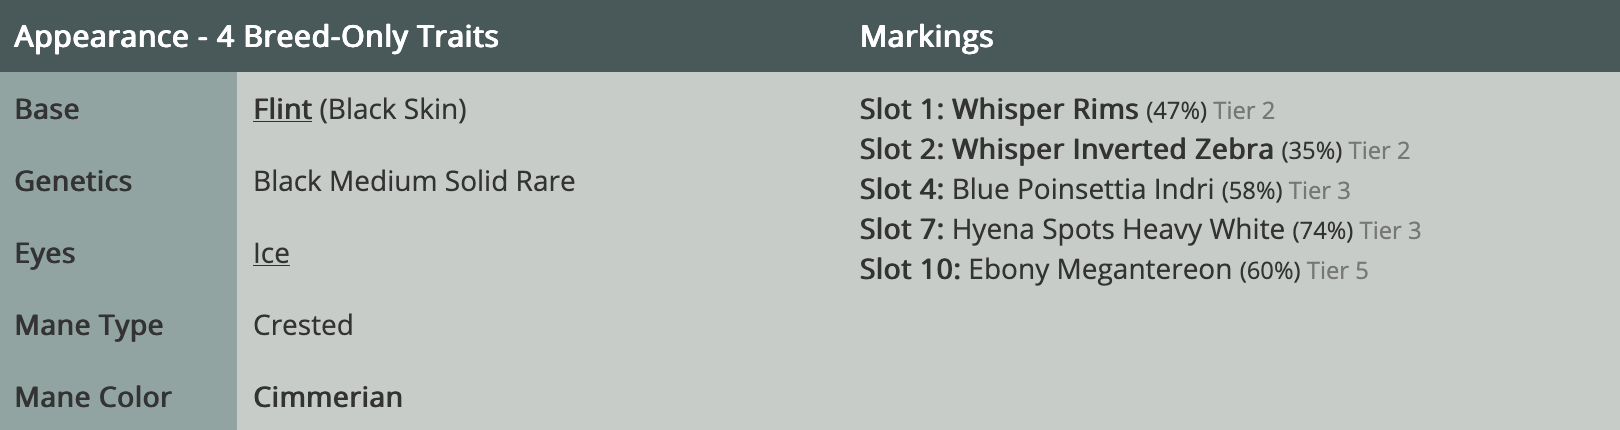The image size is (1620, 430).
Task: Select Black Medium Solid Rare genetics text
Action: [x=414, y=181]
